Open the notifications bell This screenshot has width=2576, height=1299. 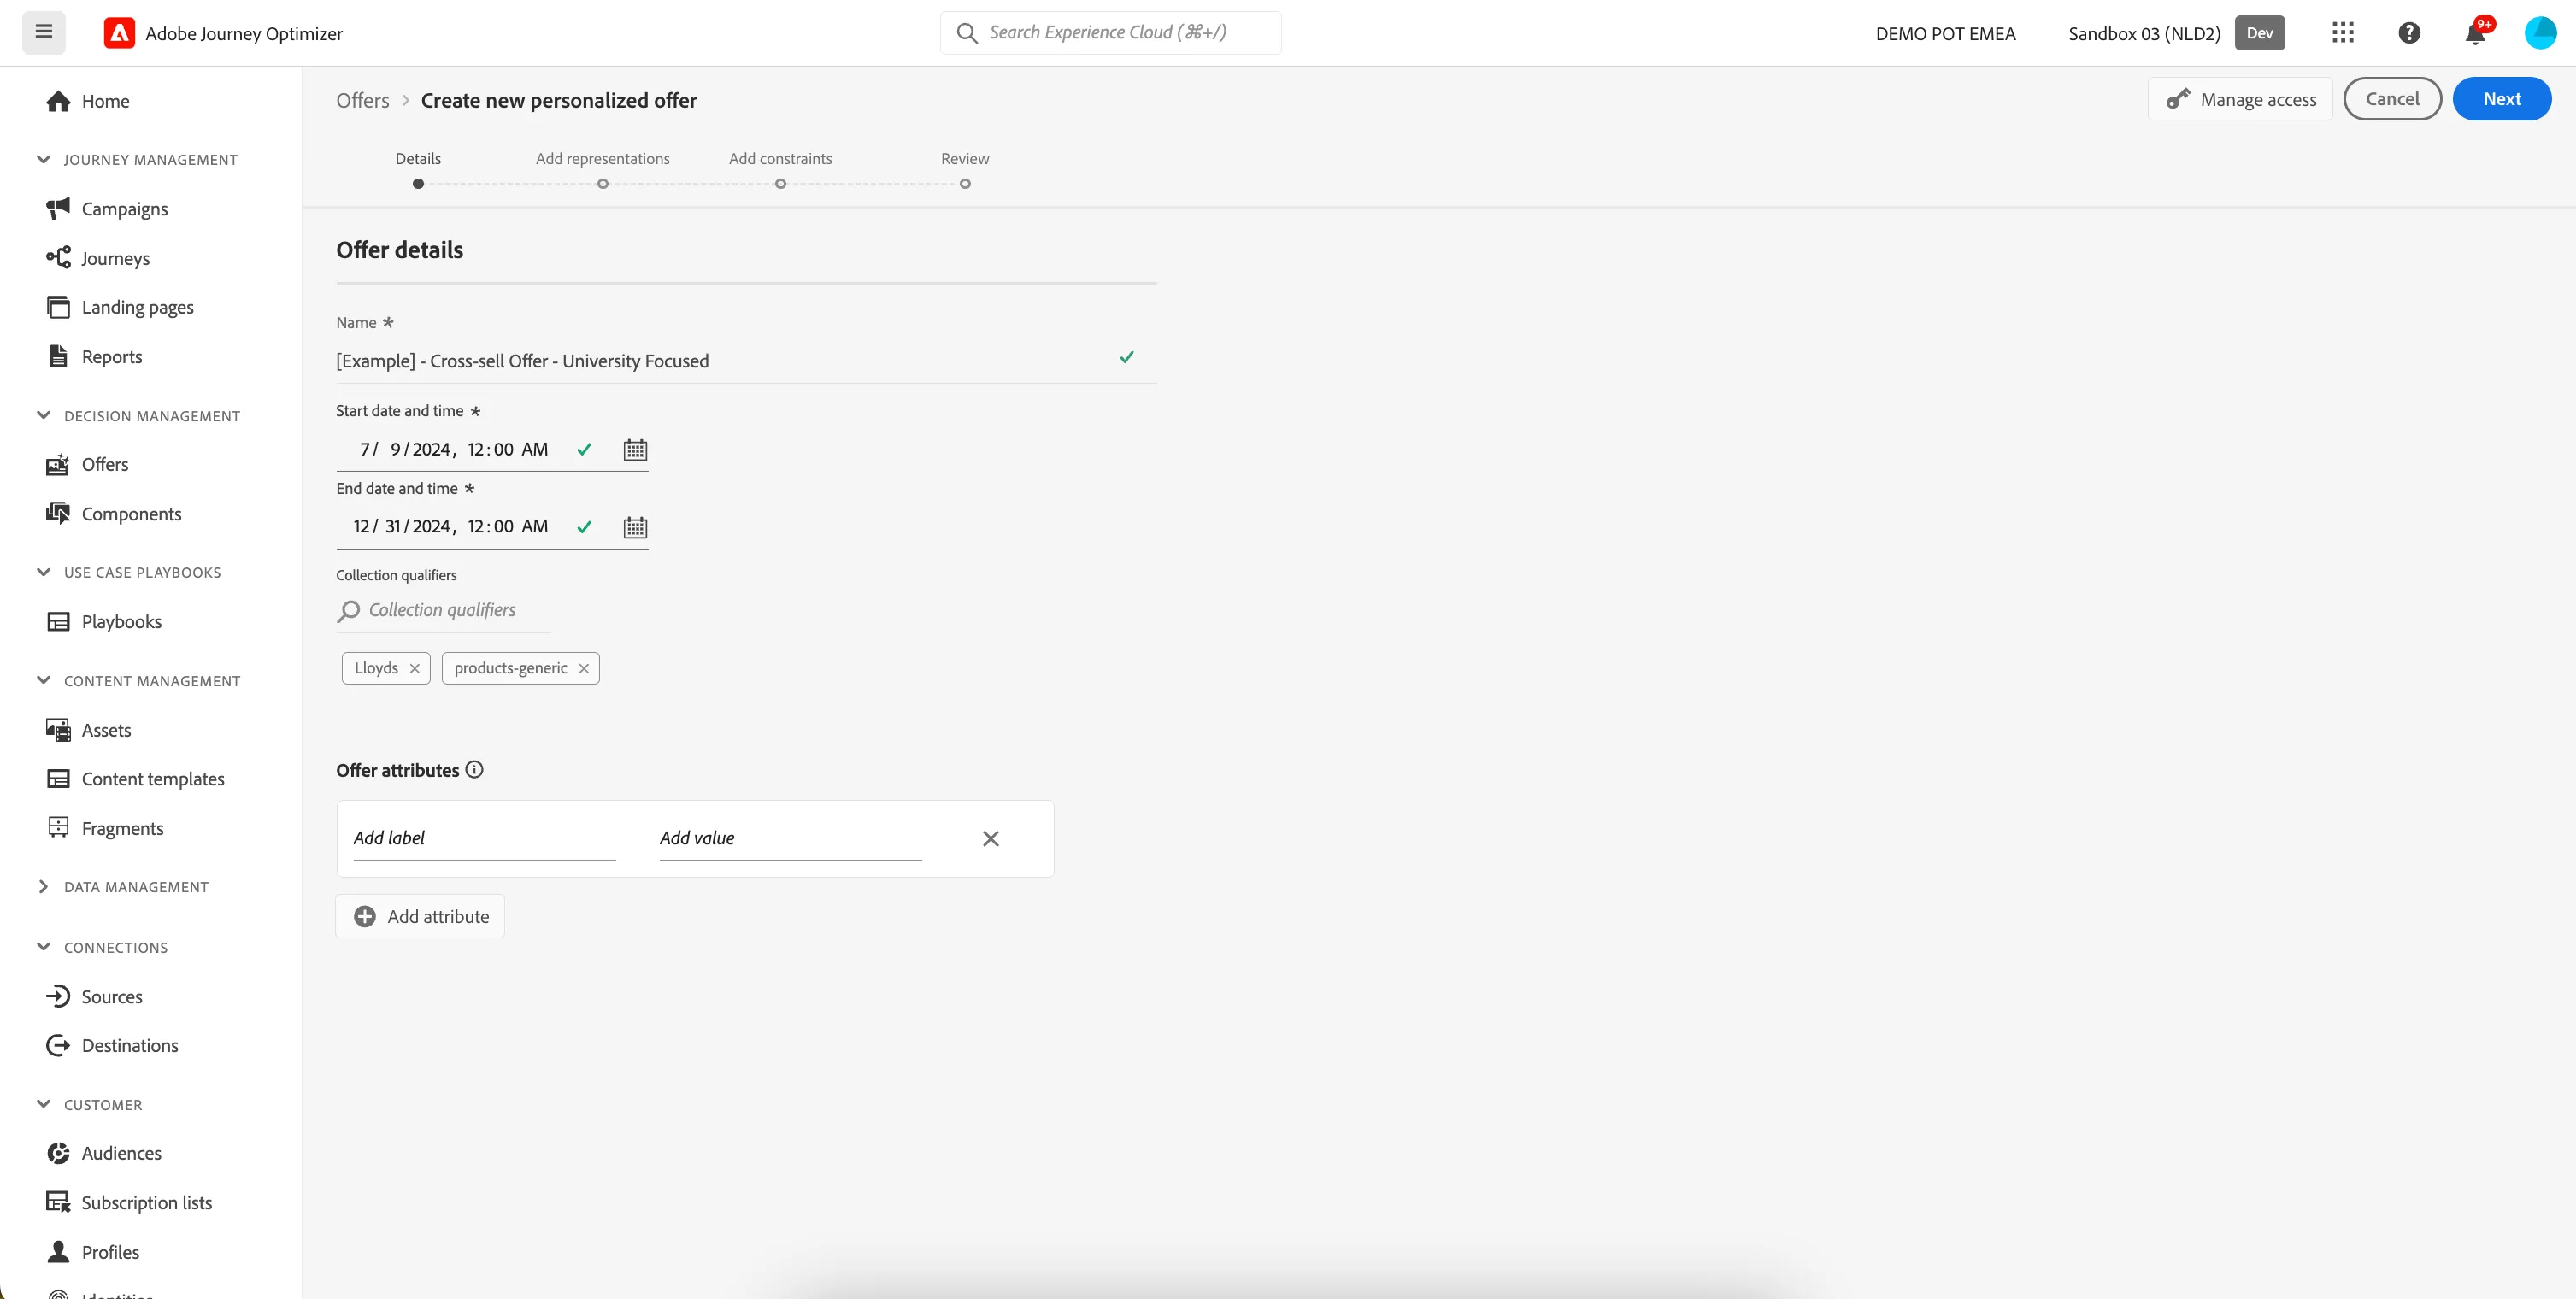tap(2475, 34)
